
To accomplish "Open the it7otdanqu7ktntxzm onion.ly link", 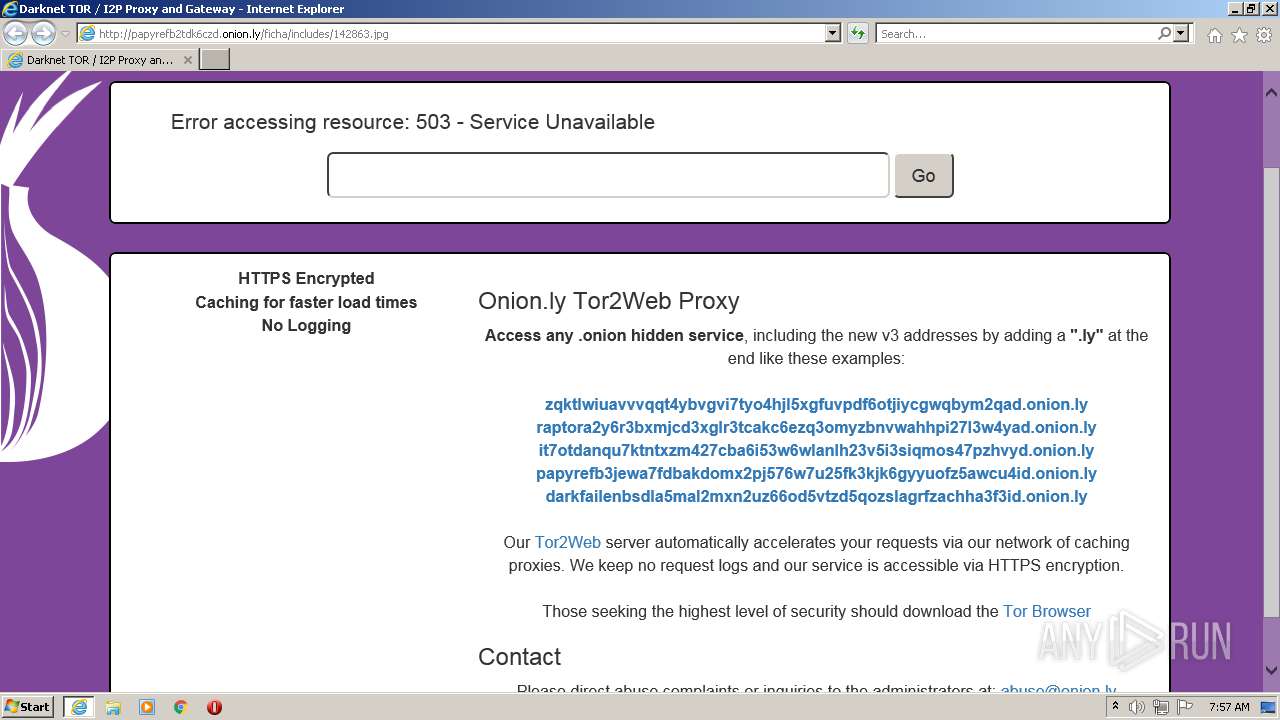I will coord(816,450).
